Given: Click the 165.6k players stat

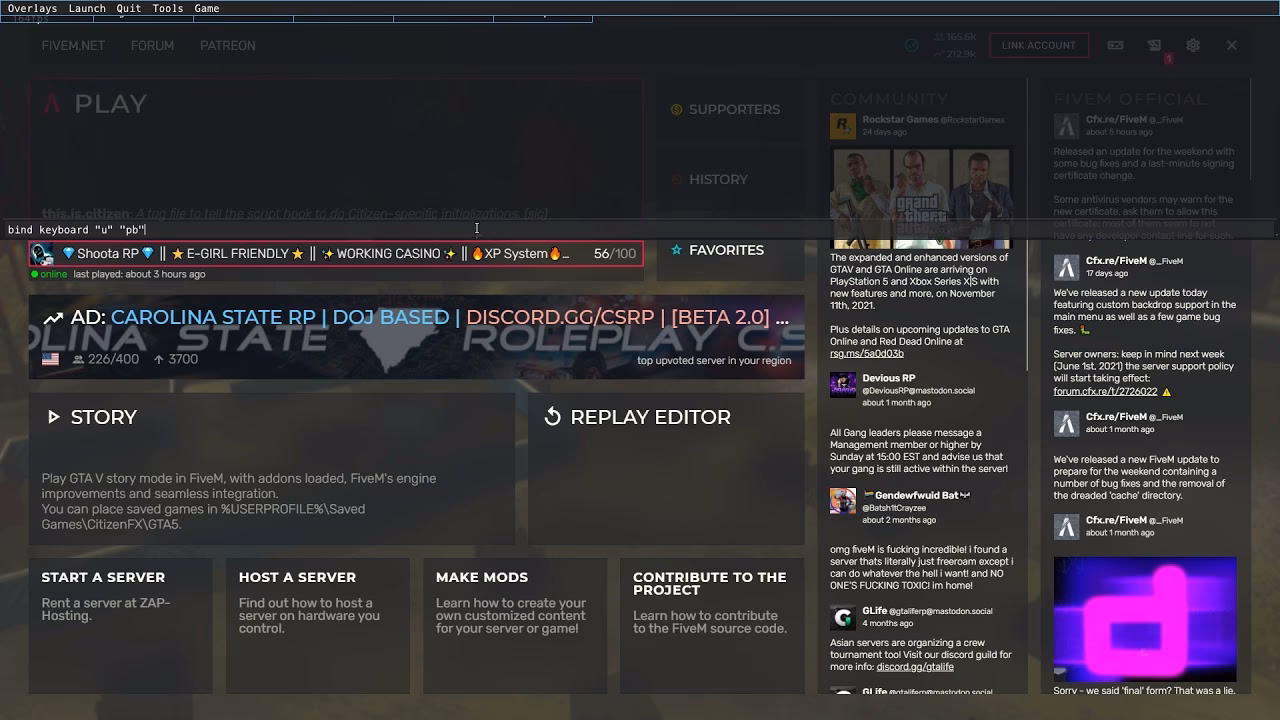Looking at the screenshot, I should click(x=954, y=37).
